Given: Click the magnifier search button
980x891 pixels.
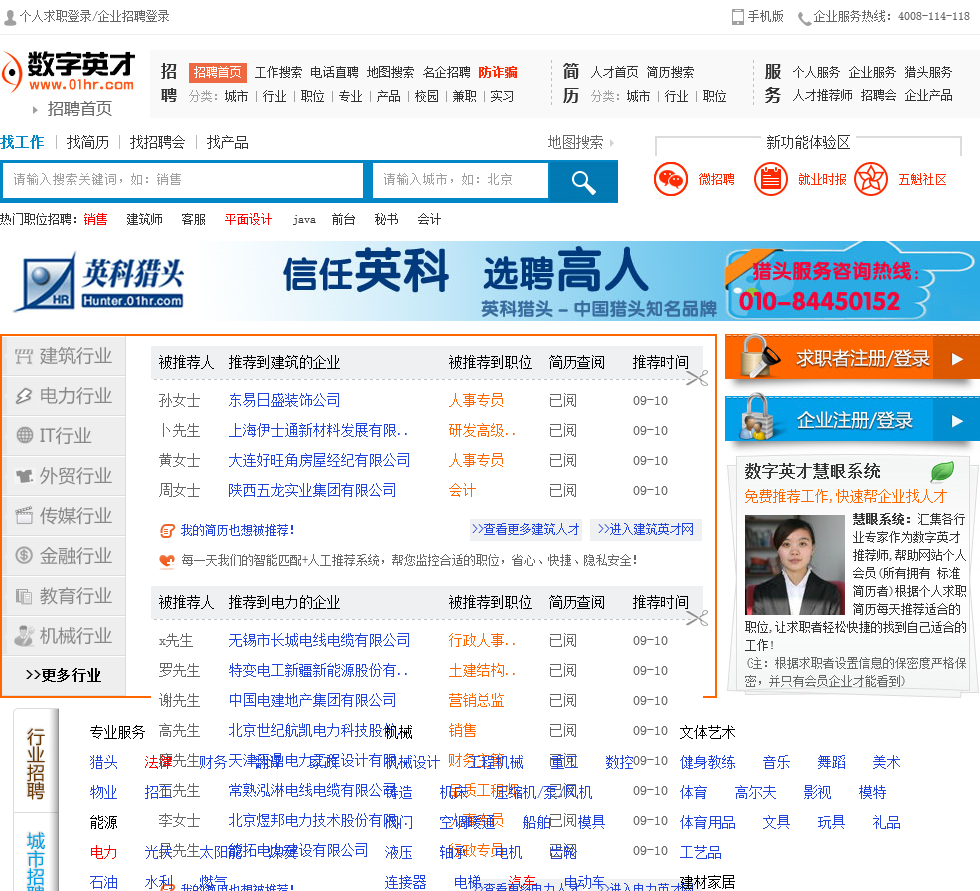Looking at the screenshot, I should click(583, 182).
